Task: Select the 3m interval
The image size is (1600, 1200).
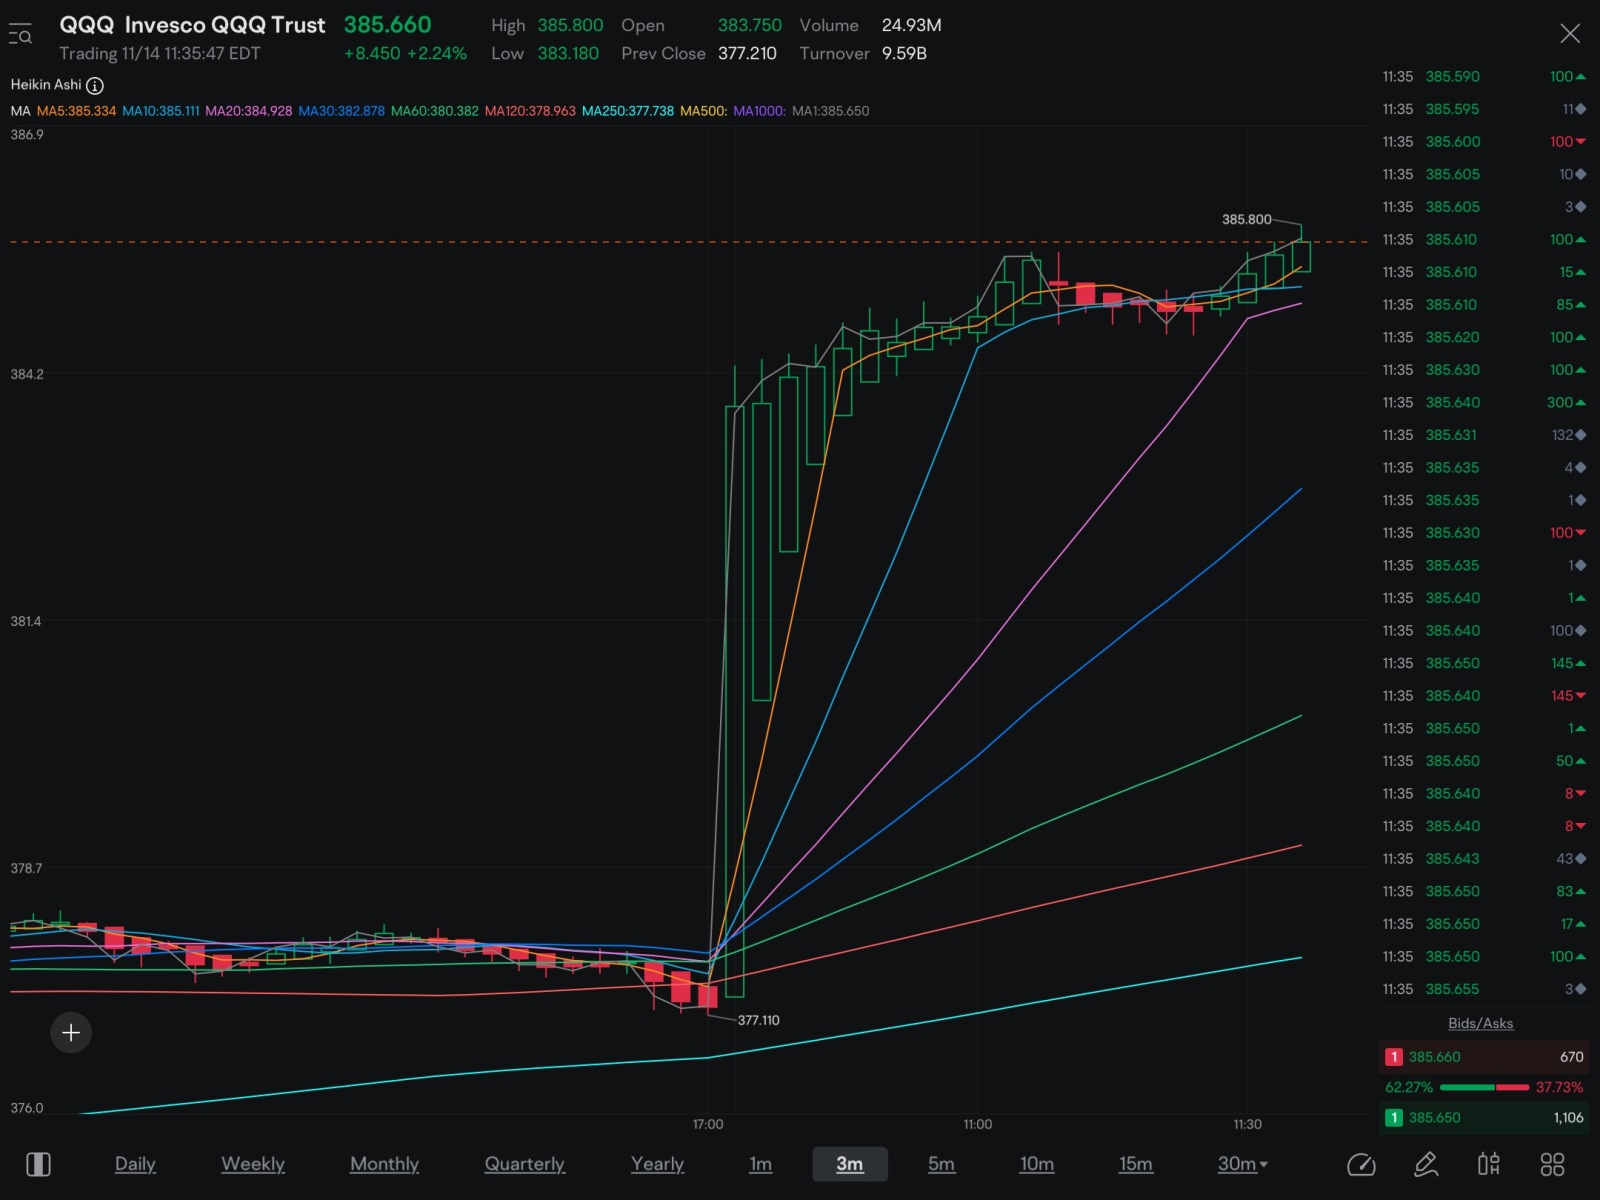Action: (849, 1164)
